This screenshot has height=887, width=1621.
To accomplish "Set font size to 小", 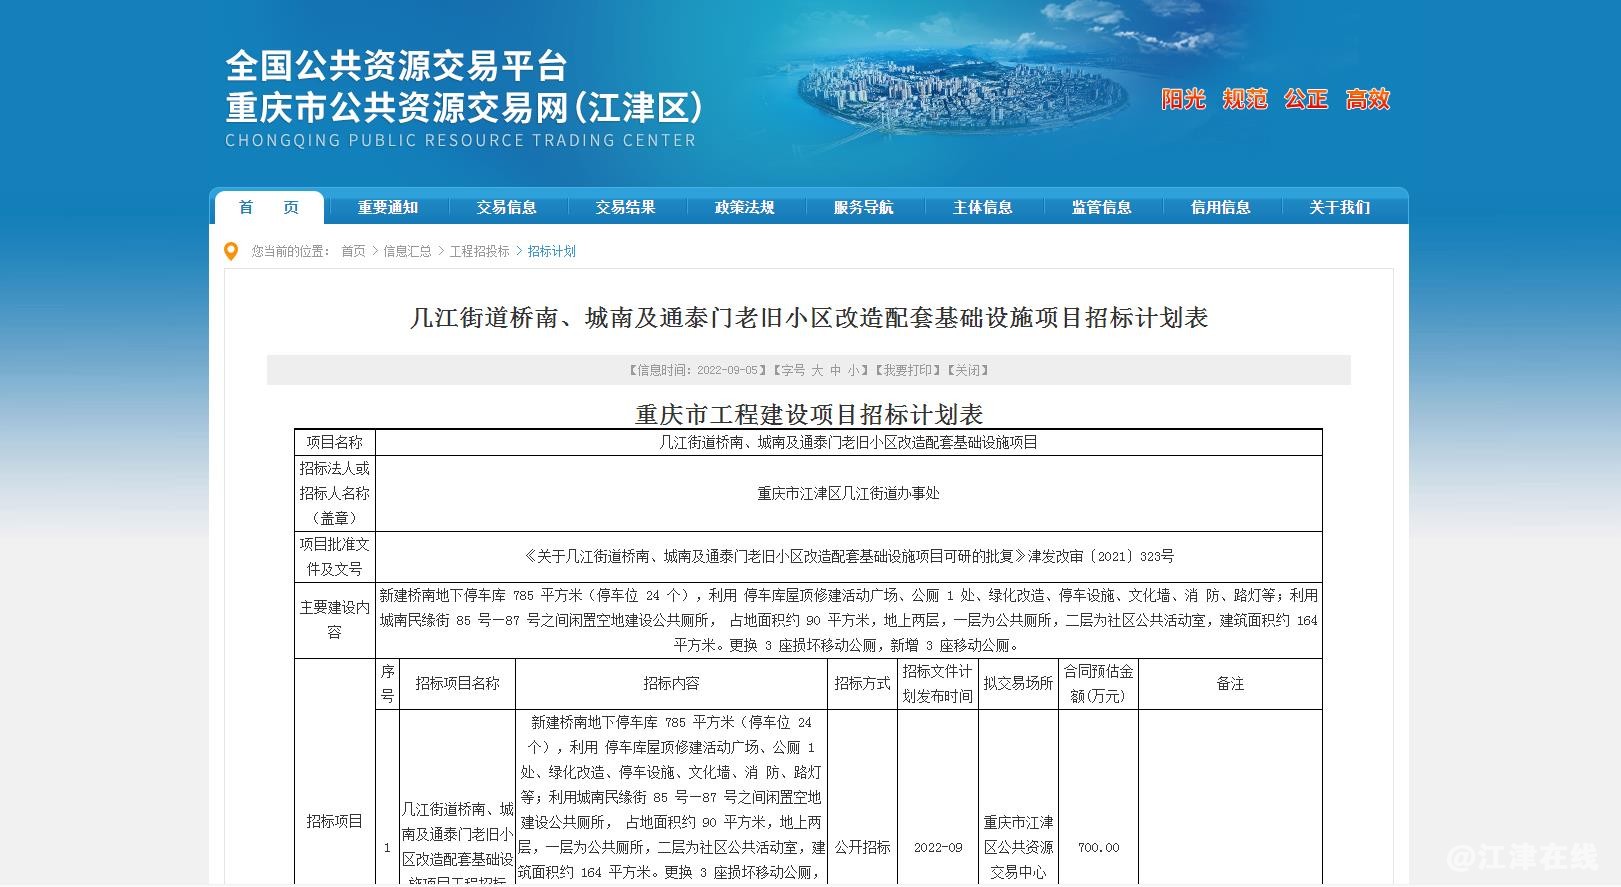I will pos(854,370).
